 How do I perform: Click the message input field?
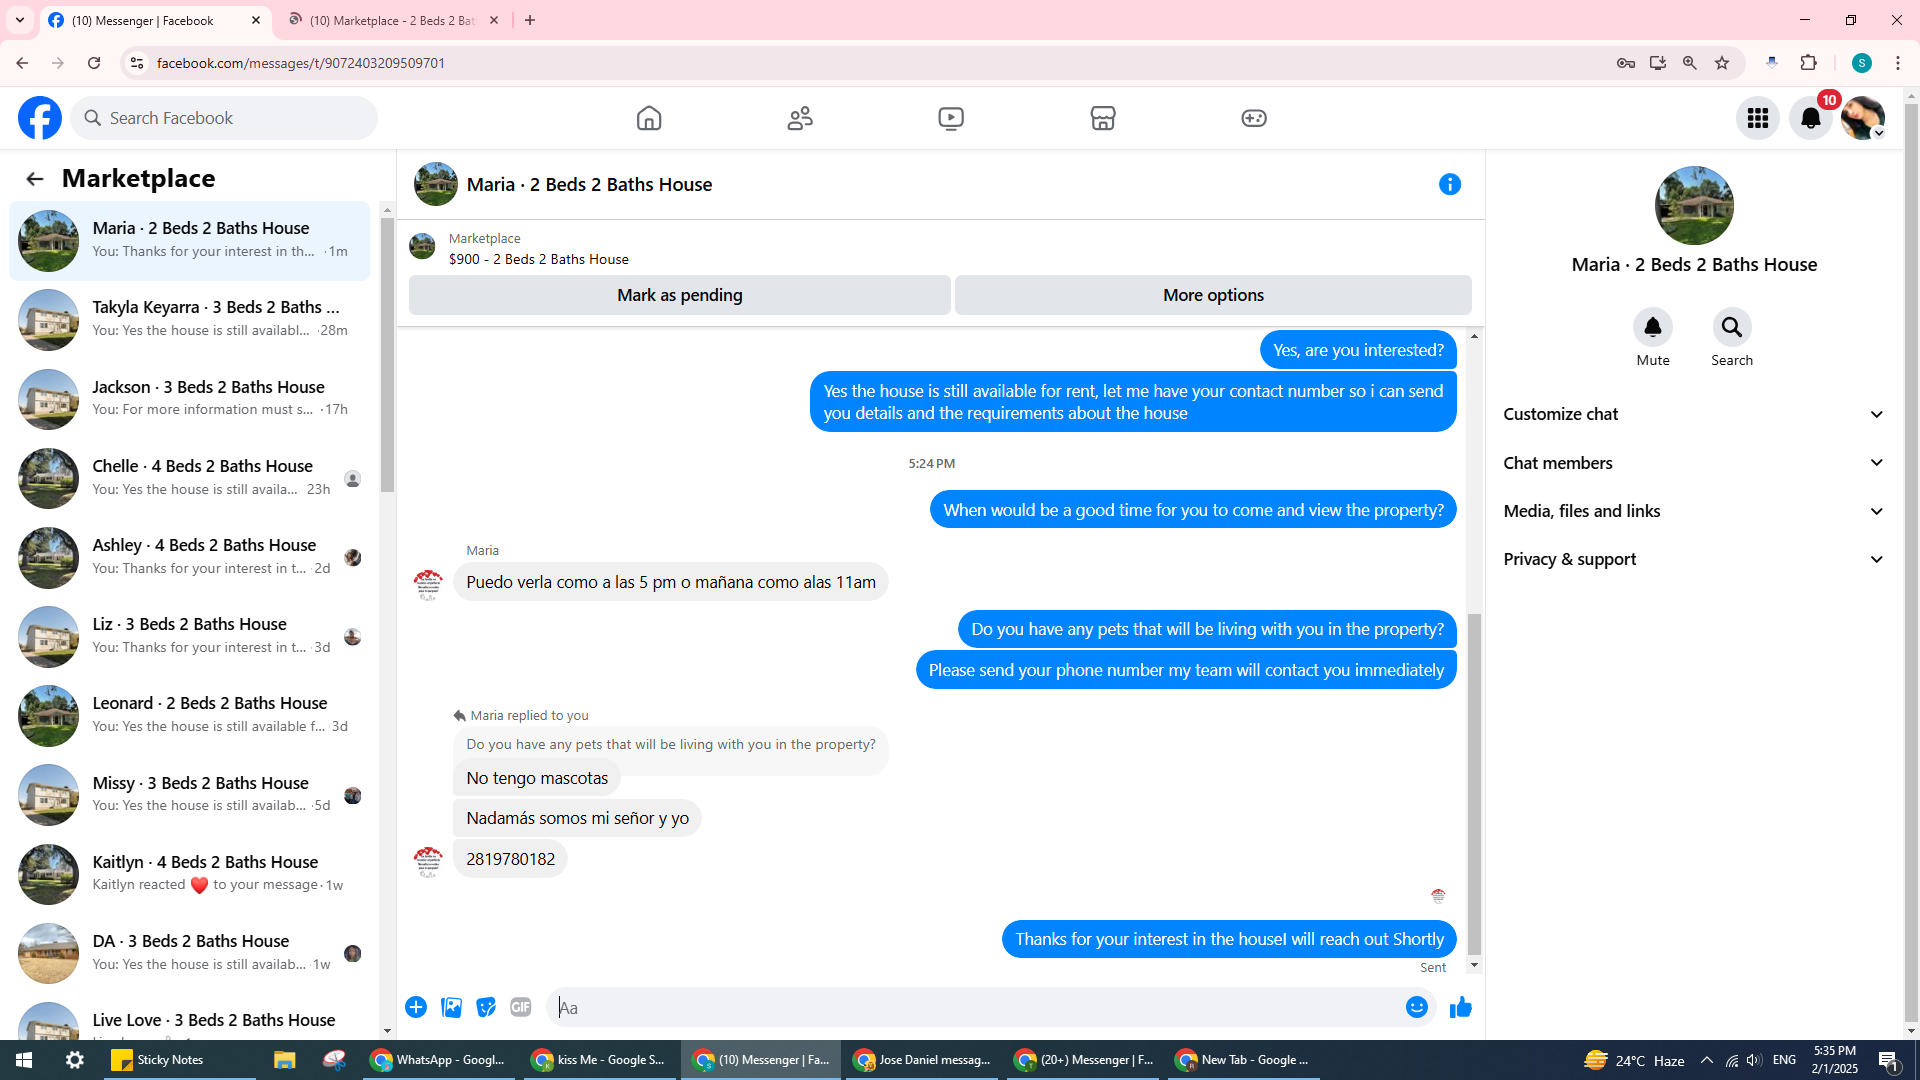tap(975, 1007)
